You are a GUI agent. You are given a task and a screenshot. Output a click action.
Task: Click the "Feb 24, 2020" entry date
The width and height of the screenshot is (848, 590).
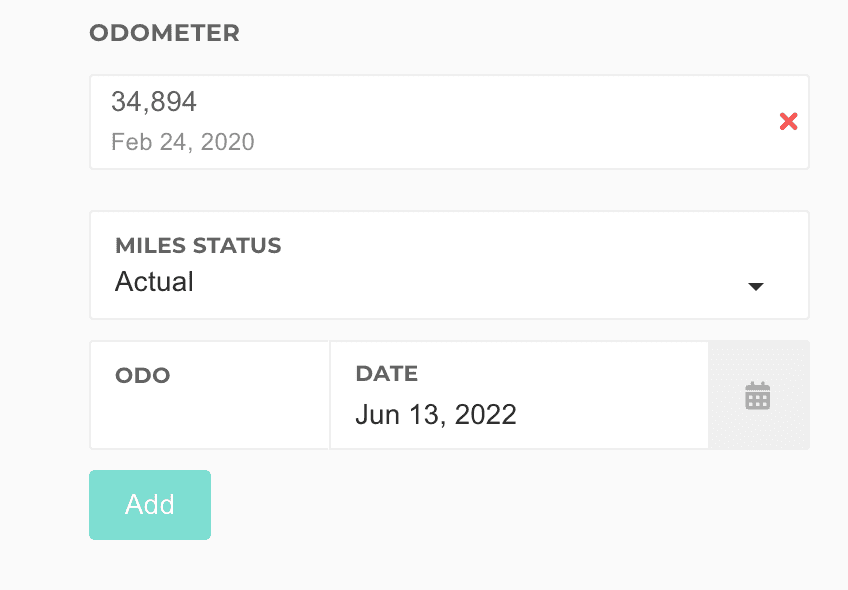click(183, 142)
